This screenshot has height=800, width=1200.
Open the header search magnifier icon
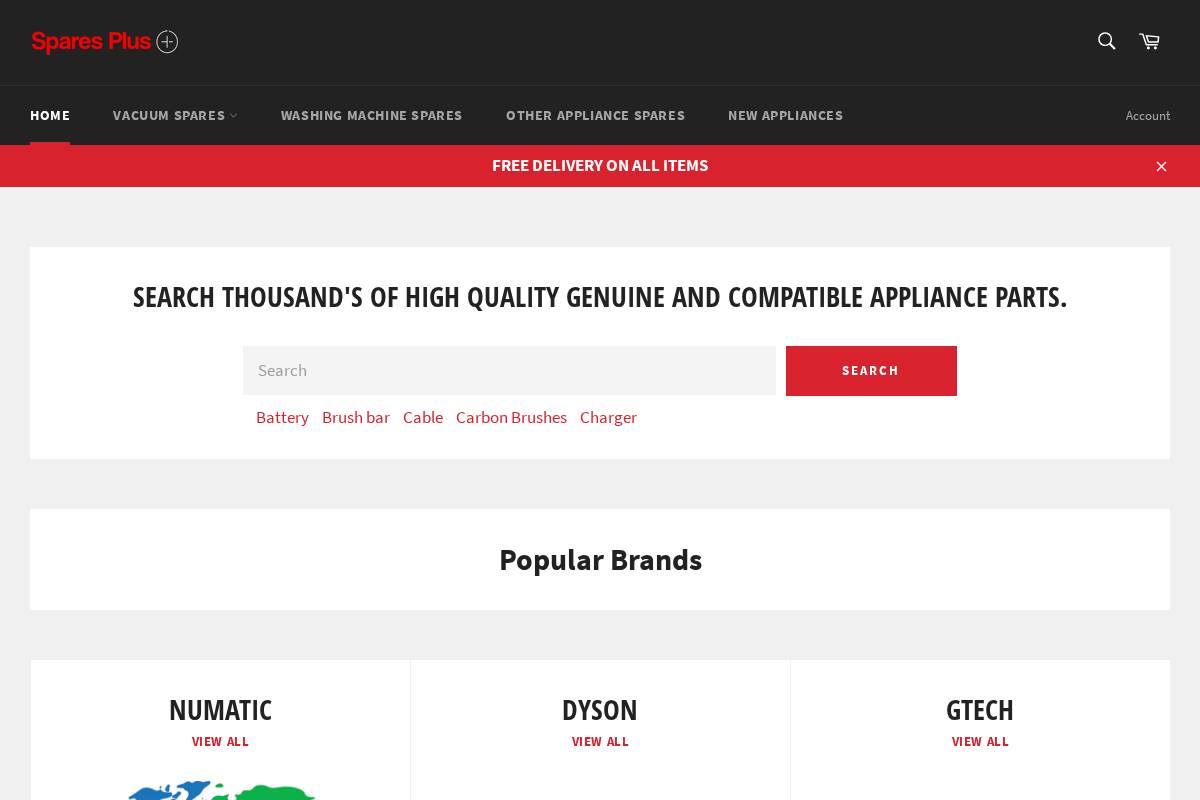(x=1106, y=41)
